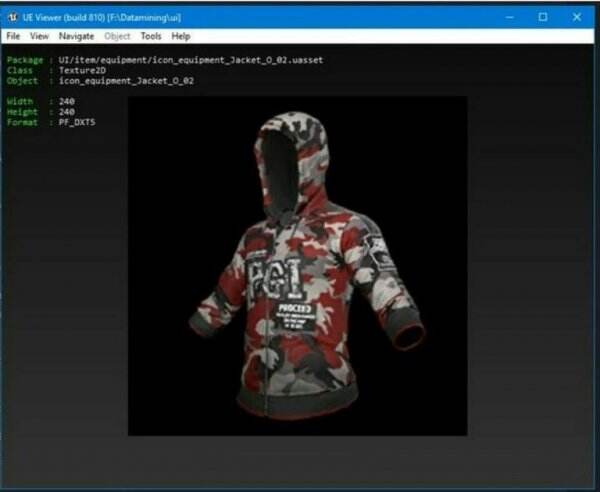Click the object name icon_equipment_Jacket_O_02
The image size is (600, 492).
(x=126, y=81)
